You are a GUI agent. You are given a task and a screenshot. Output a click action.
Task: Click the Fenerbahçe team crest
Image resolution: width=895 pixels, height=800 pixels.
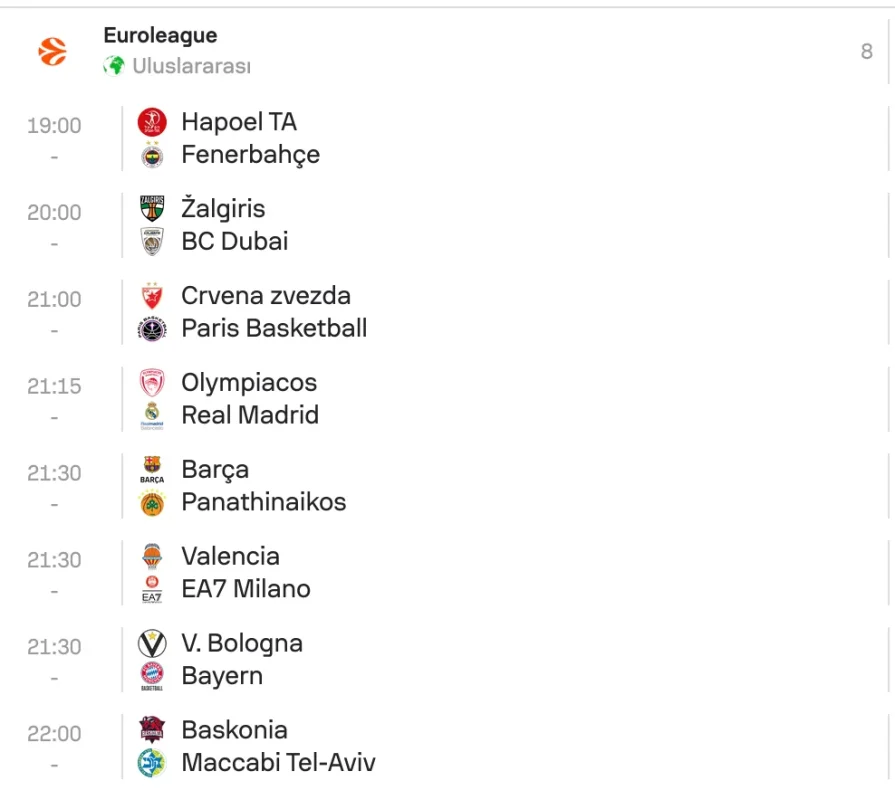pos(152,155)
